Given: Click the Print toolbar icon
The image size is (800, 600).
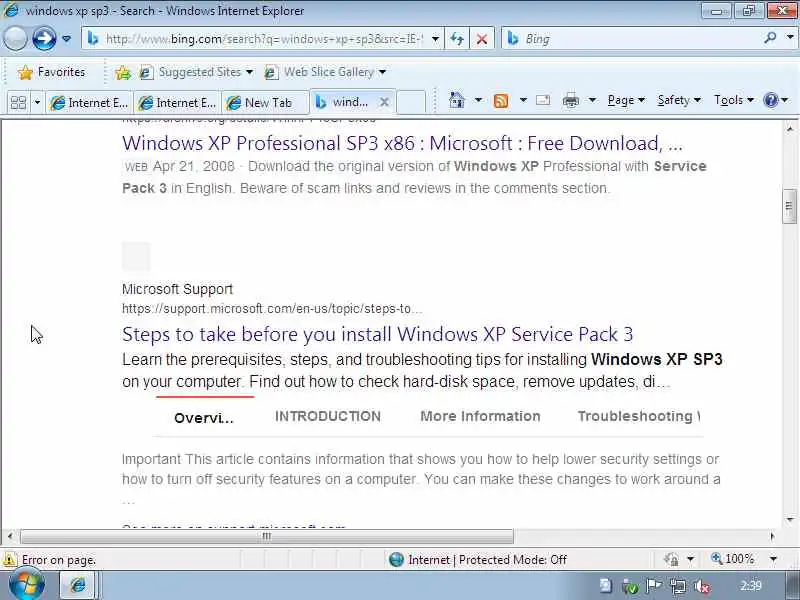Looking at the screenshot, I should coord(570,101).
